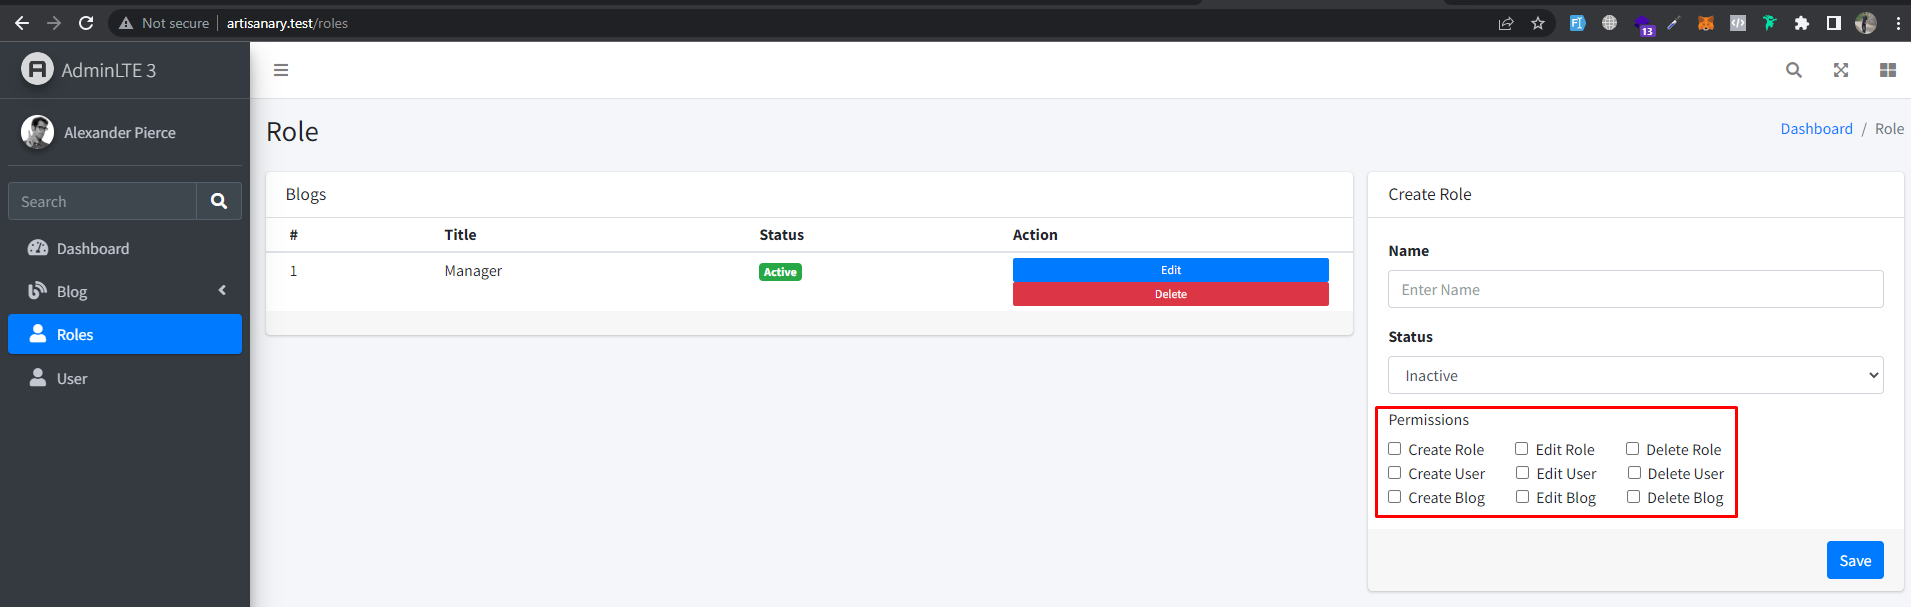This screenshot has width=1911, height=607.
Task: Open the User sidebar item
Action: click(x=125, y=378)
